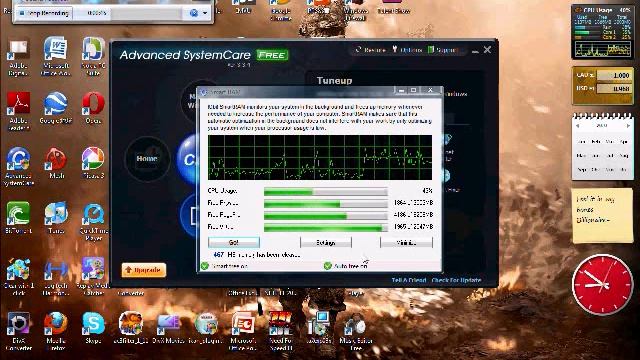Click the CPU Usage gadget graph
640x360 pixels.
[x=602, y=49]
